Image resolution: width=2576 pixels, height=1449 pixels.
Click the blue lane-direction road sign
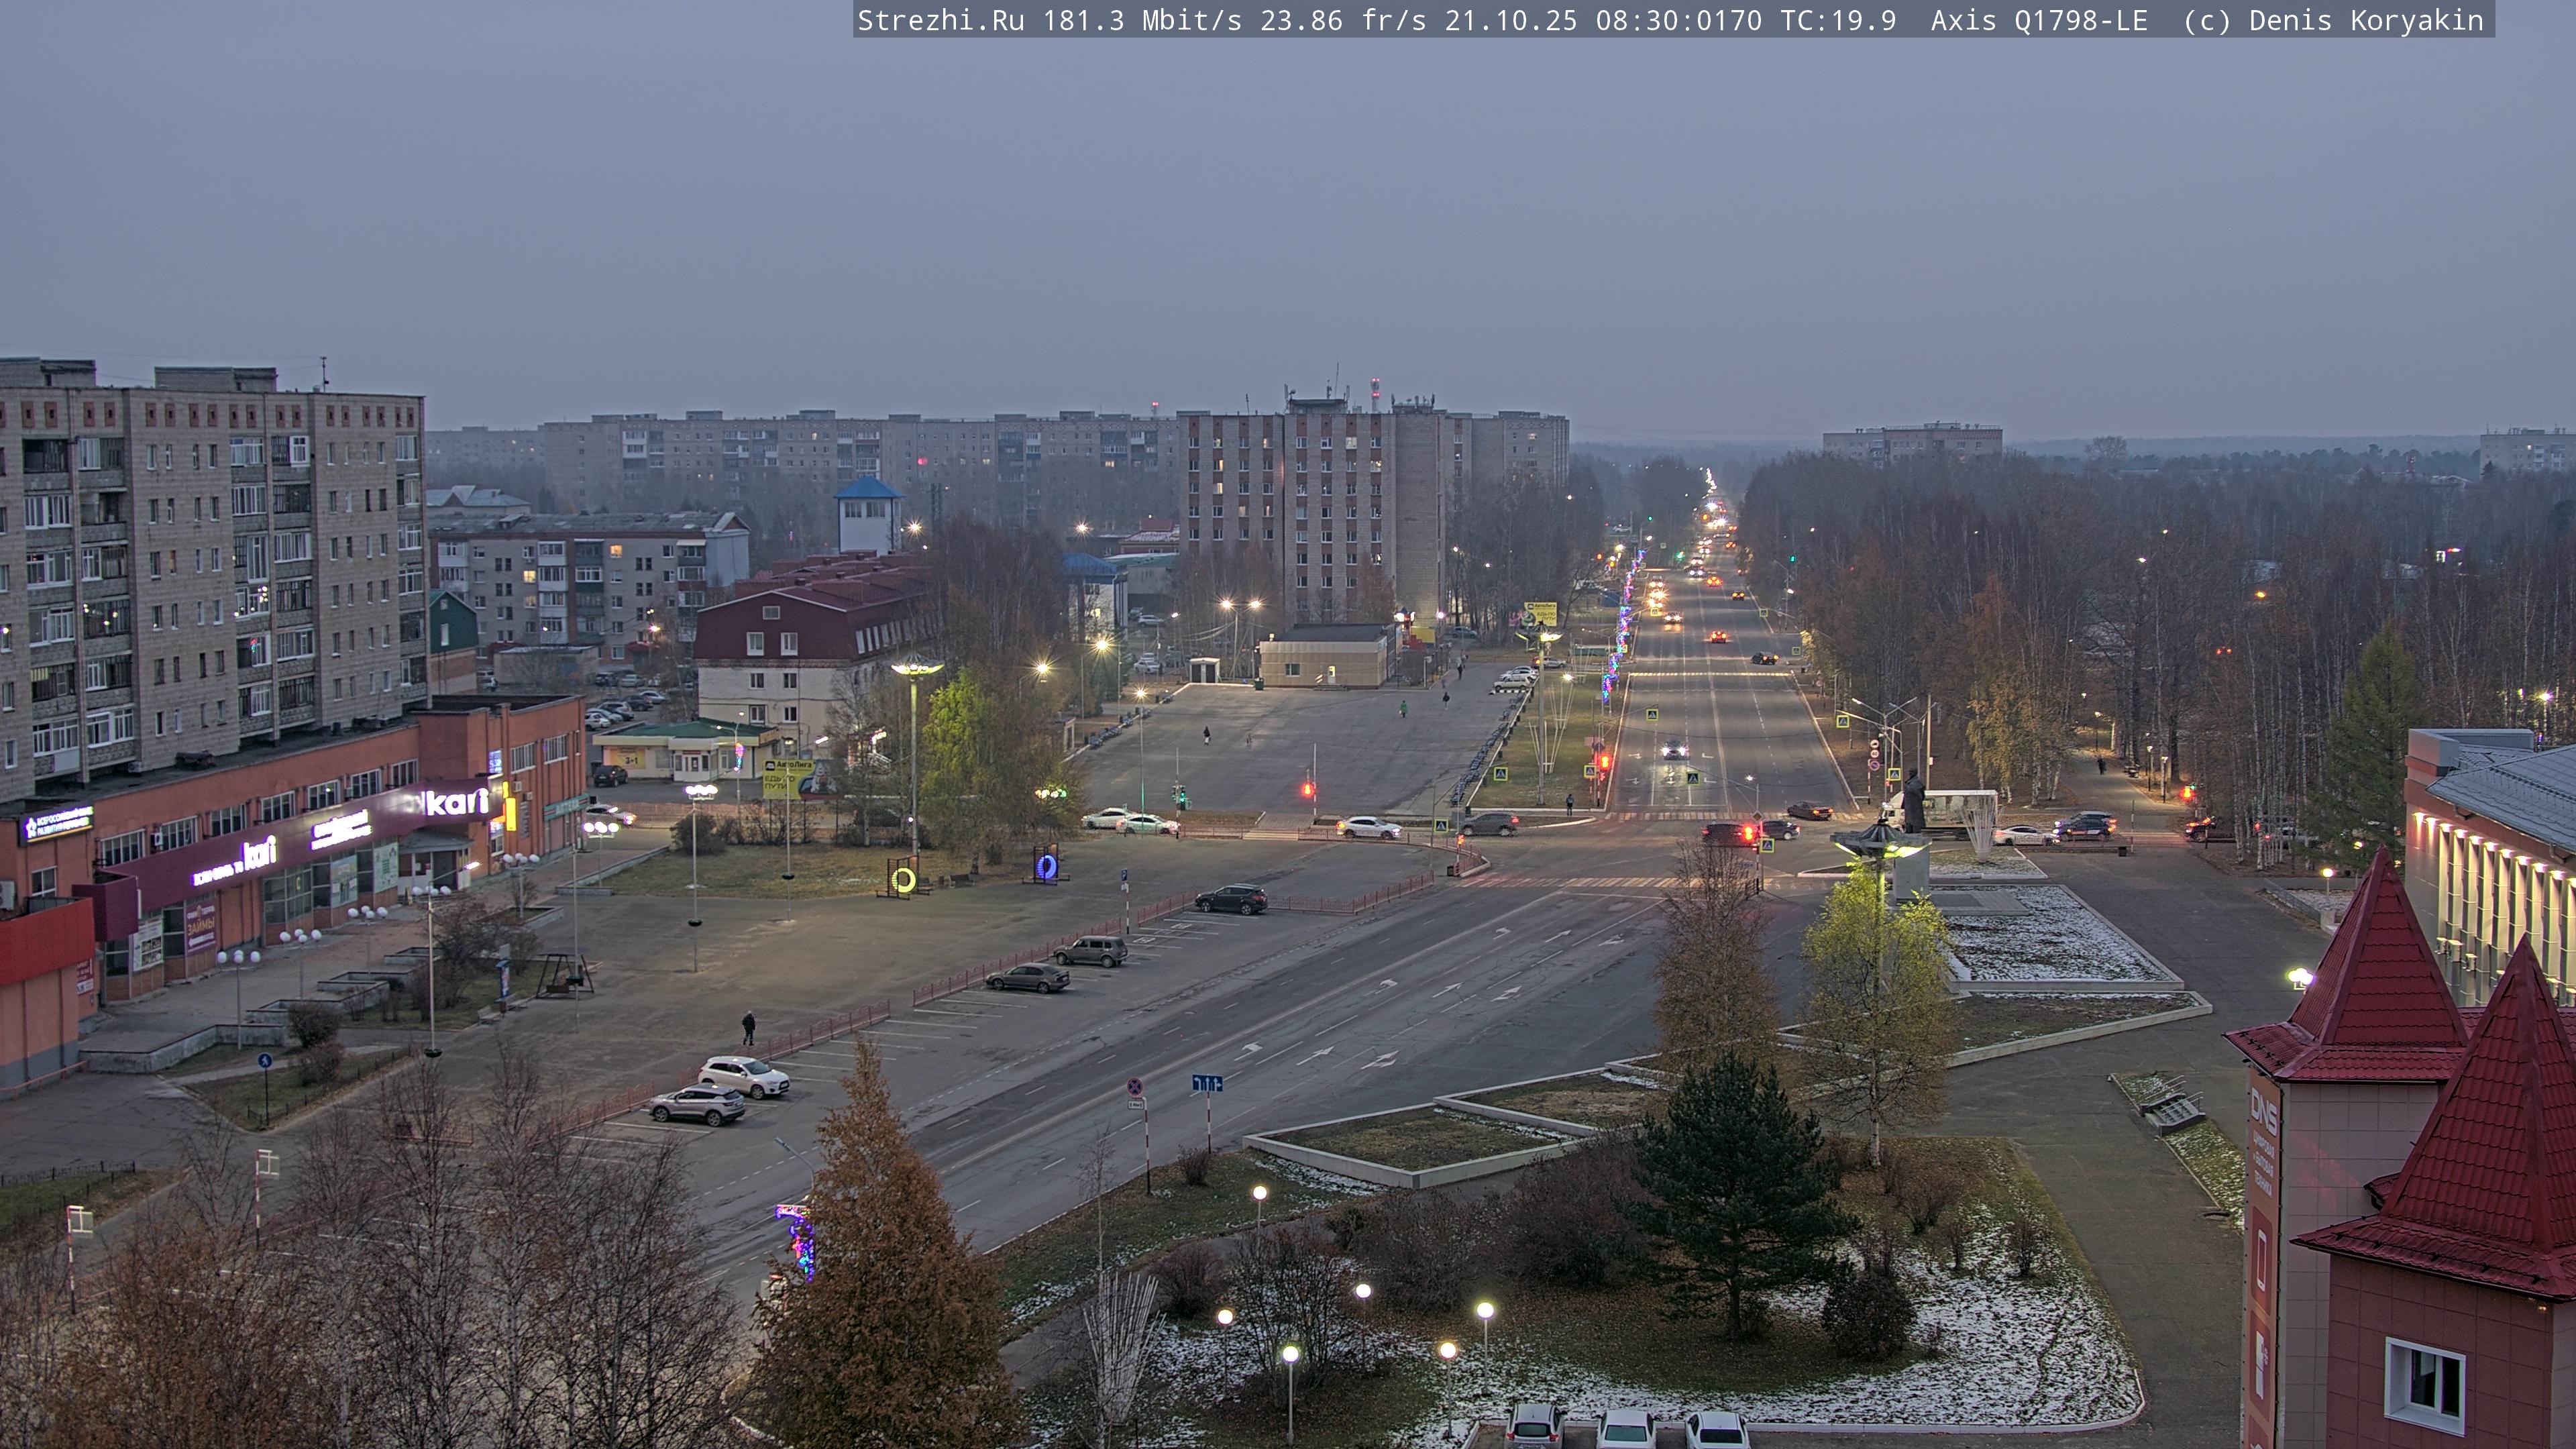[x=1207, y=1083]
